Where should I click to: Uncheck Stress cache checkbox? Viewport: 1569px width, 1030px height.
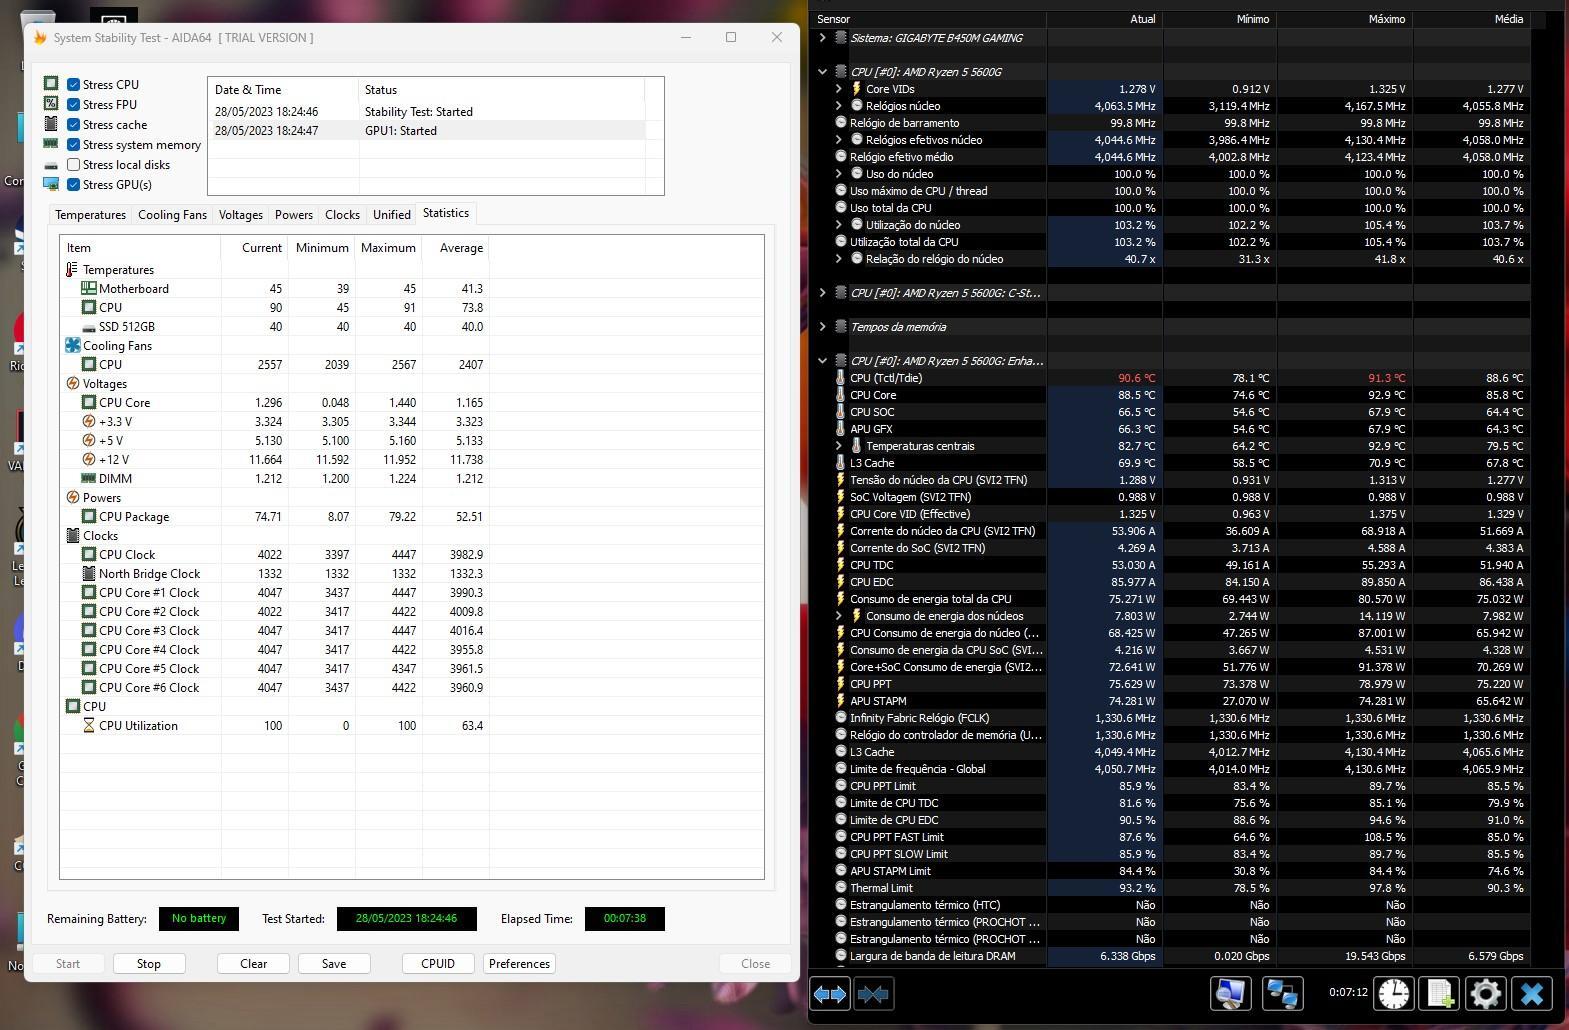pos(73,125)
